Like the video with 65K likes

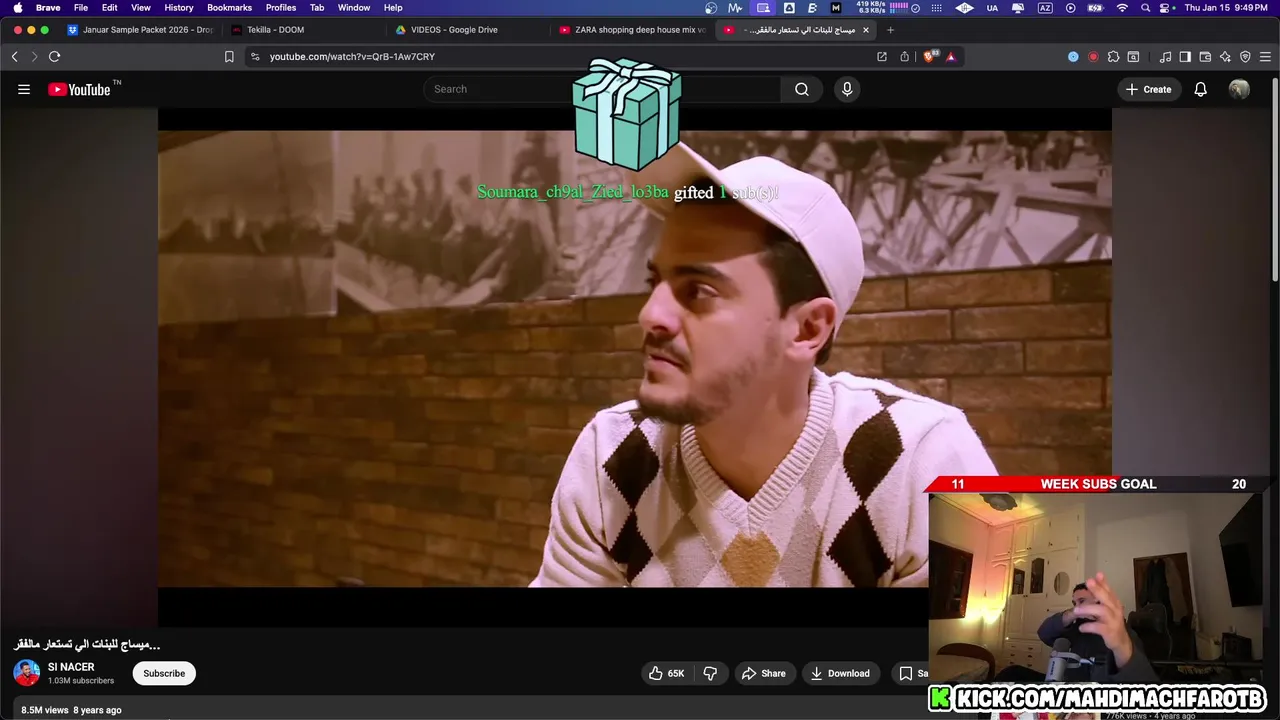coord(666,673)
